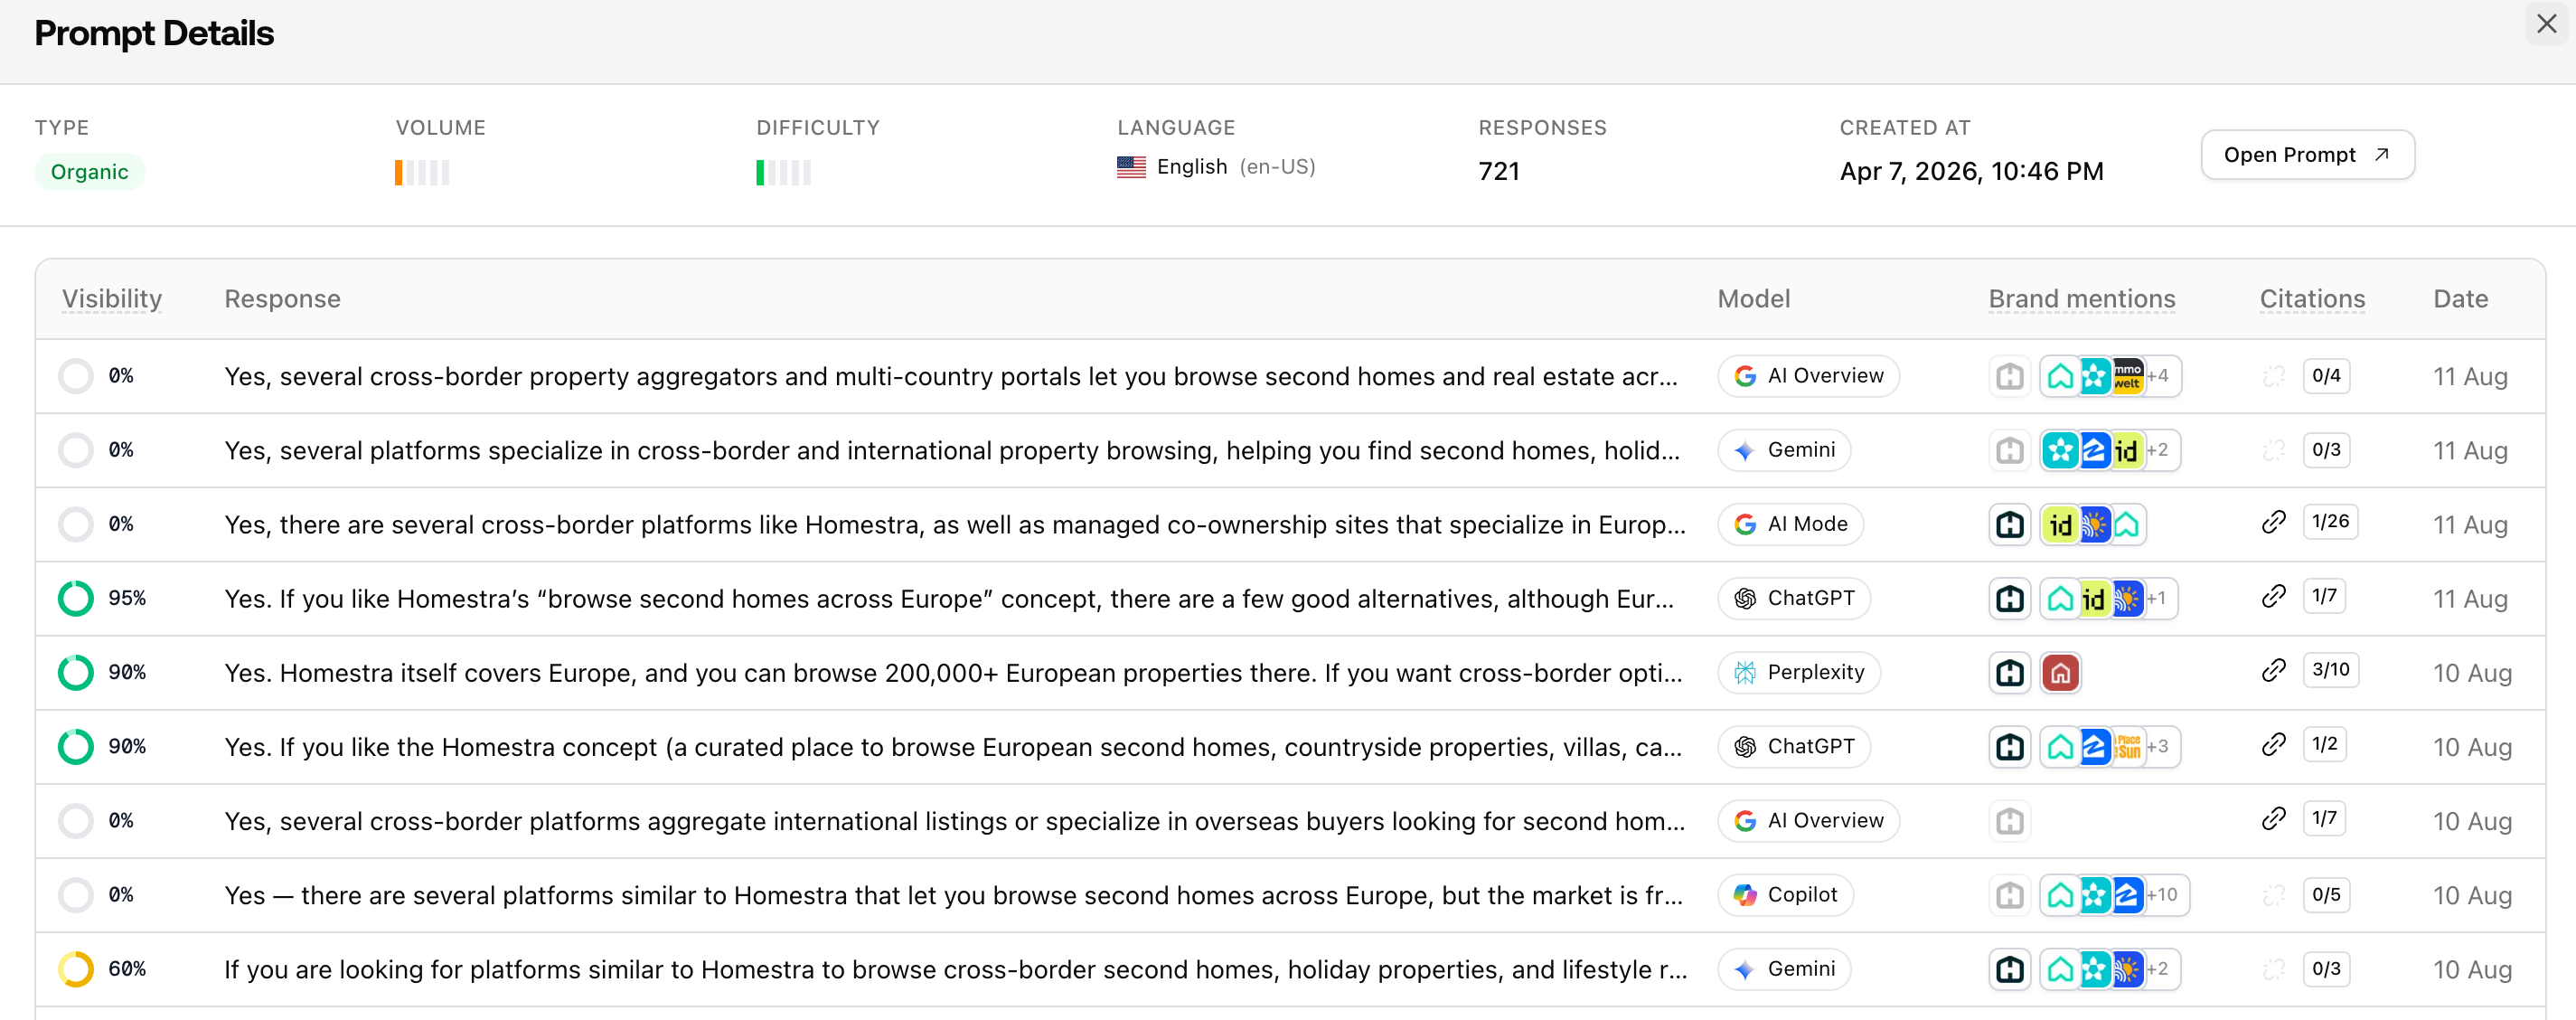
Task: Open response starting 'Yes. Homestra itself covers Europe'
Action: tap(953, 673)
